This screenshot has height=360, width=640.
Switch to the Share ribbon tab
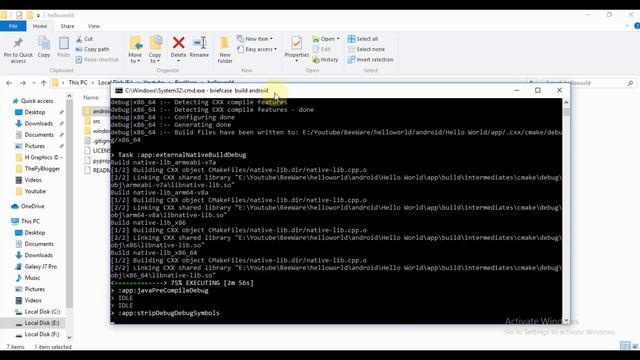(x=67, y=26)
